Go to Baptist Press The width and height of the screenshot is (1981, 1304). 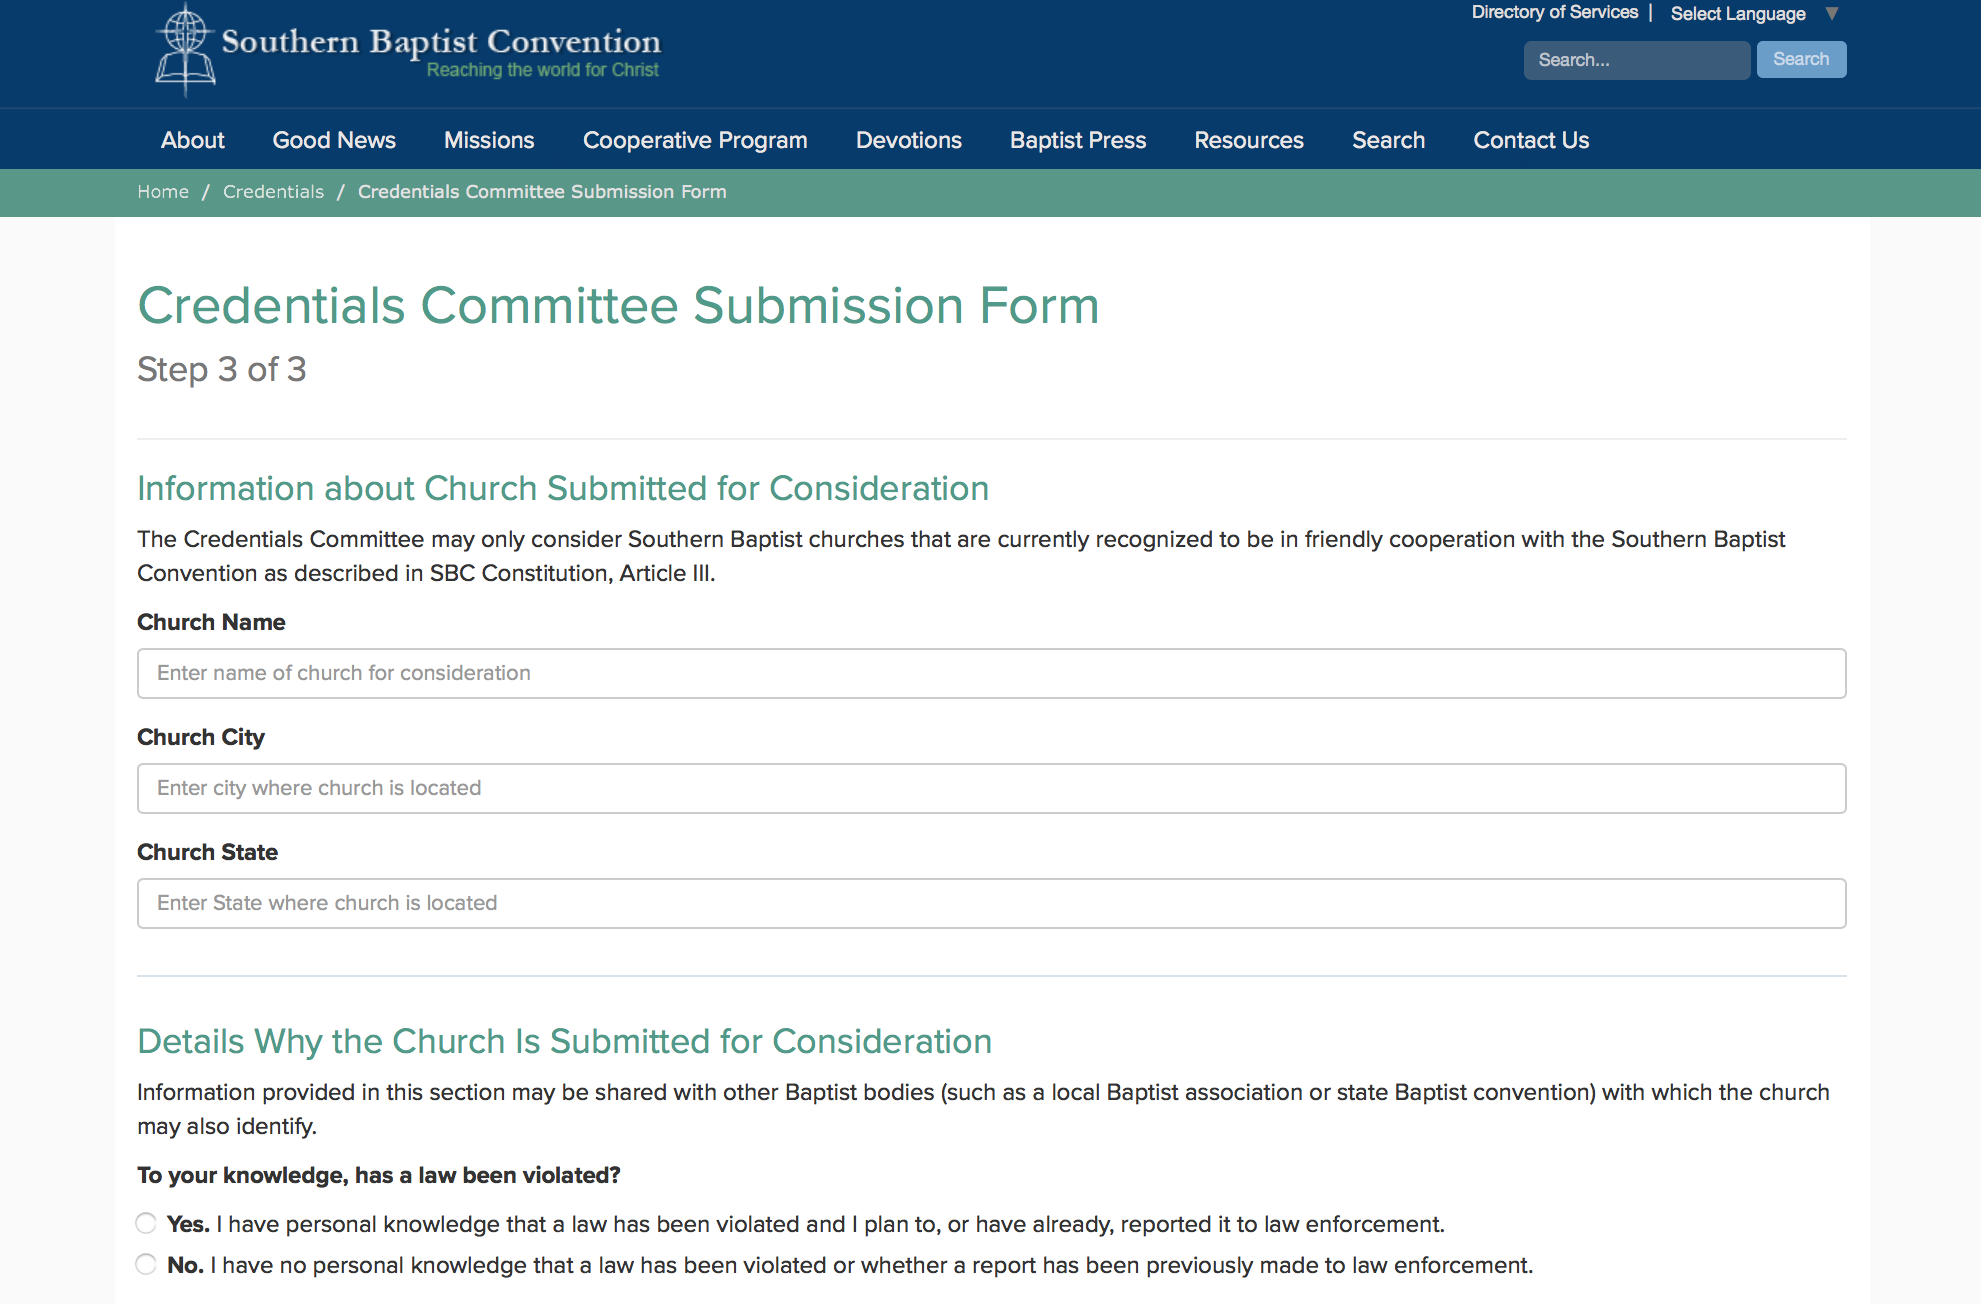click(x=1077, y=140)
